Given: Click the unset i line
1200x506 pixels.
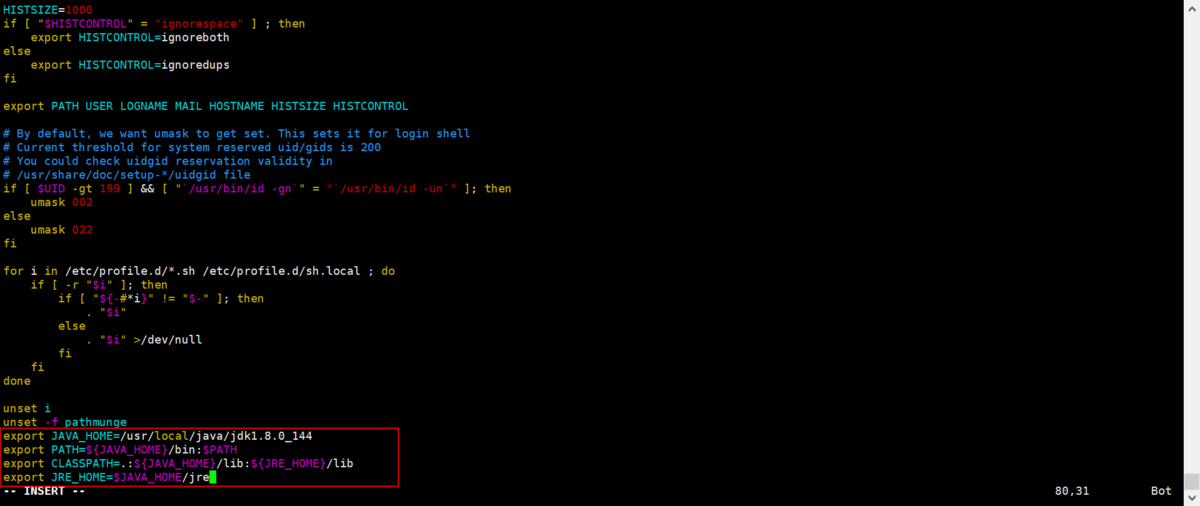Looking at the screenshot, I should tap(24, 409).
